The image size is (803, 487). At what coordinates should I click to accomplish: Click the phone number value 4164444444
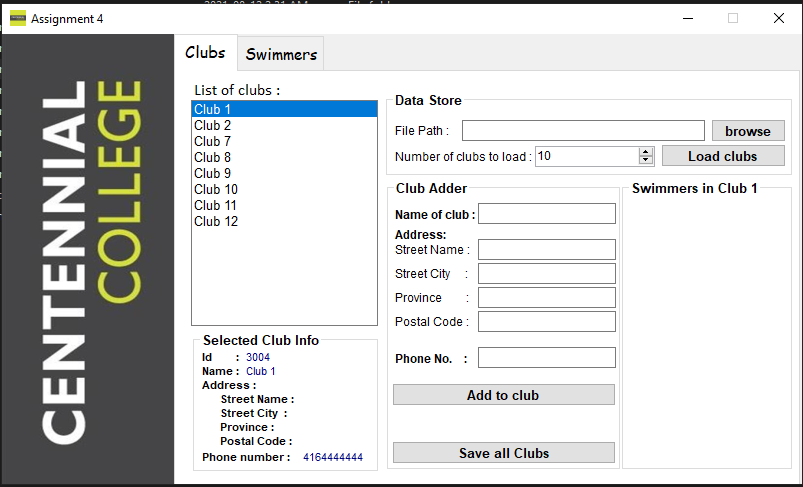click(333, 457)
